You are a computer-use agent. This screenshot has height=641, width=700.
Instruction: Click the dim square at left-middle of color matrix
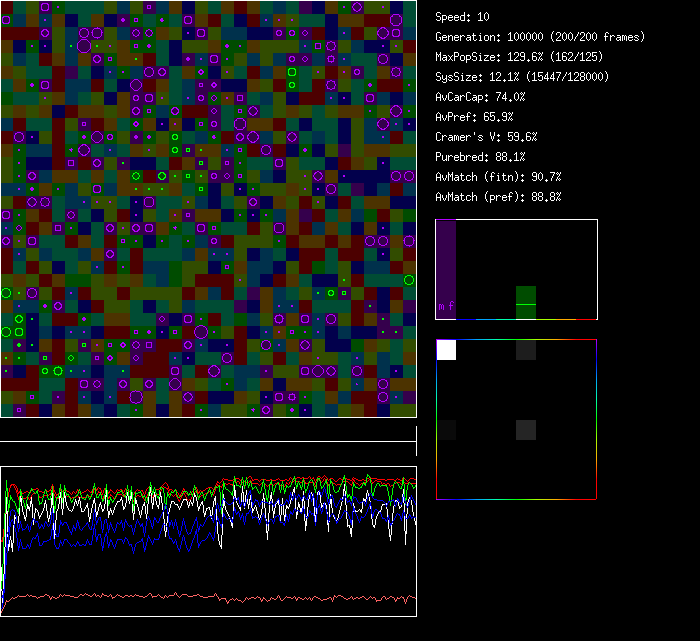click(446, 429)
